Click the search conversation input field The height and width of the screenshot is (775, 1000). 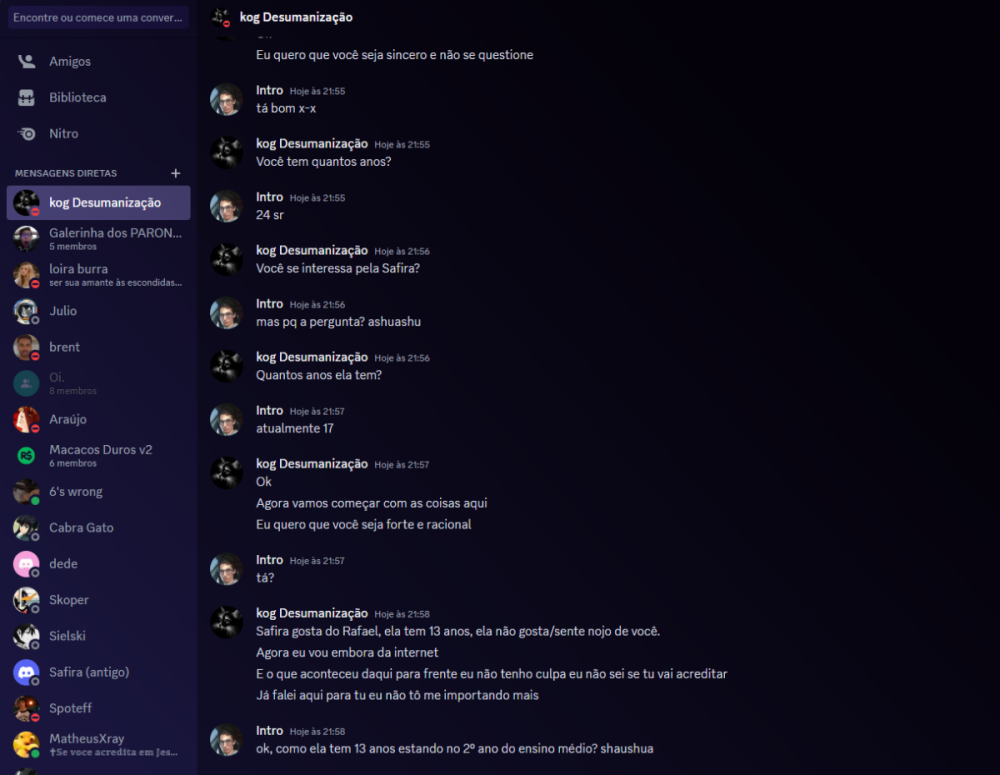tap(98, 18)
